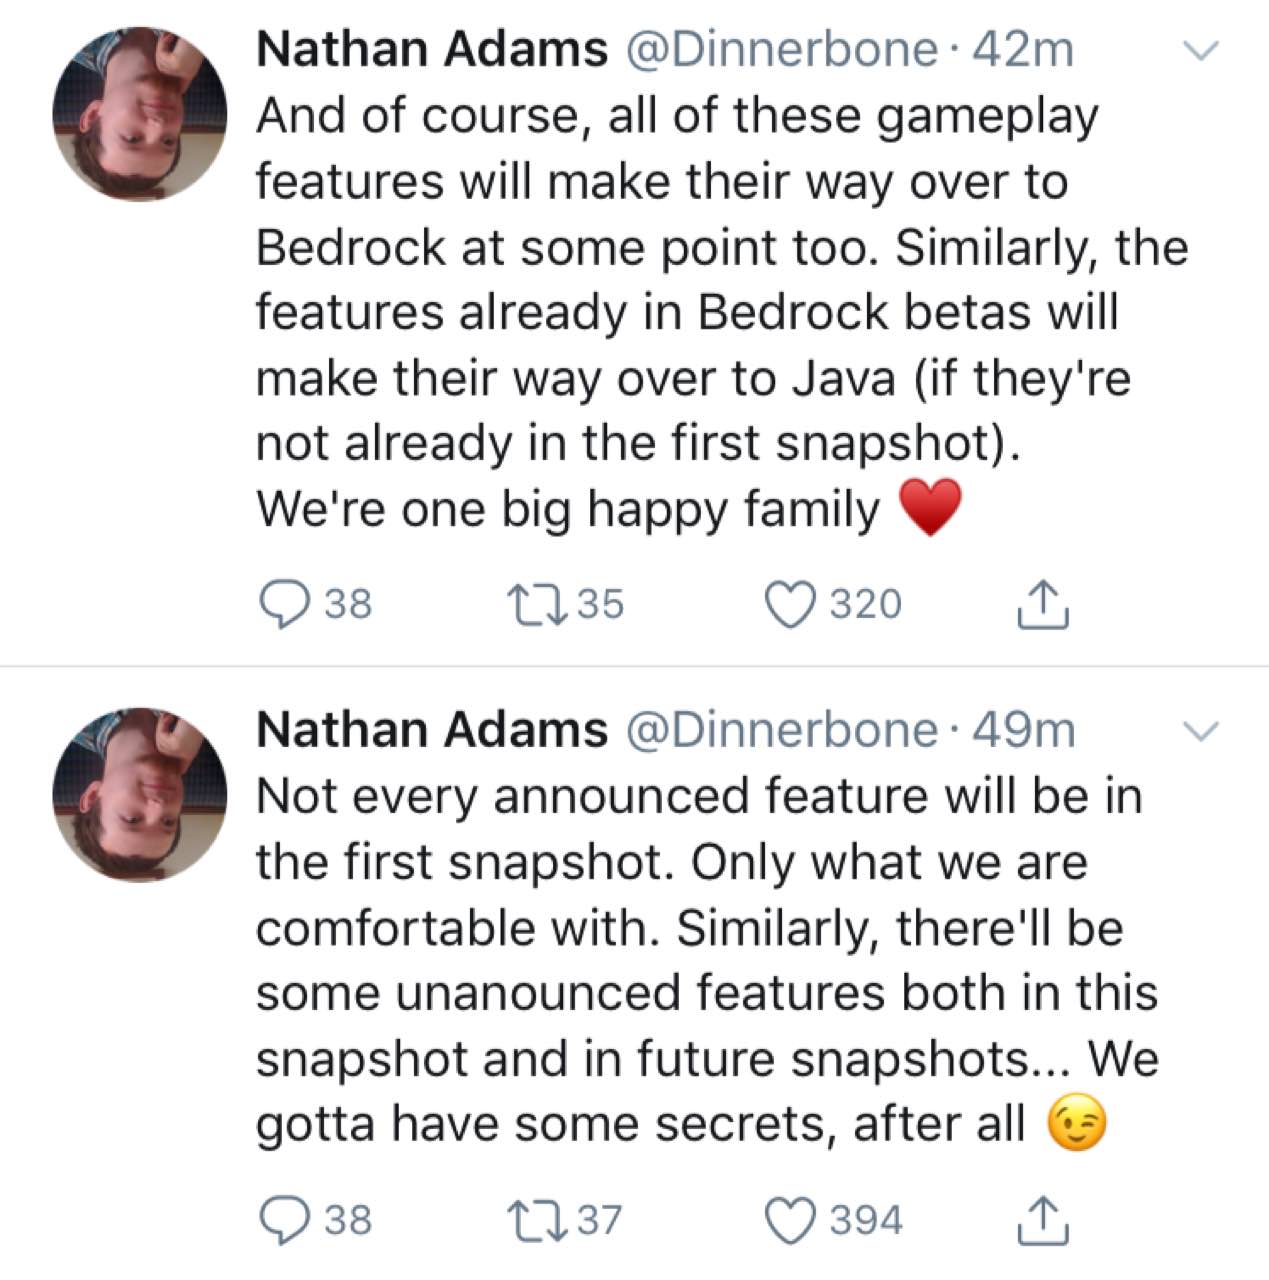The image size is (1269, 1280).
Task: Open Nathan Adams name on 42m tweet
Action: (x=431, y=49)
